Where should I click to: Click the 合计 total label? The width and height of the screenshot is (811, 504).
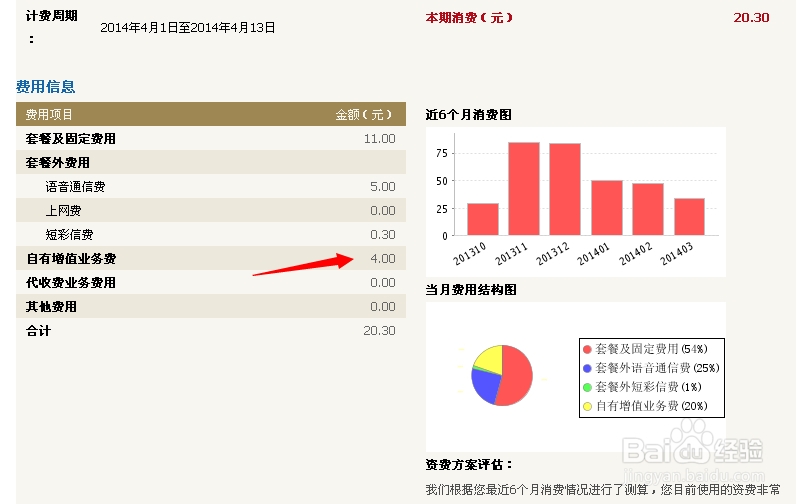[39, 331]
